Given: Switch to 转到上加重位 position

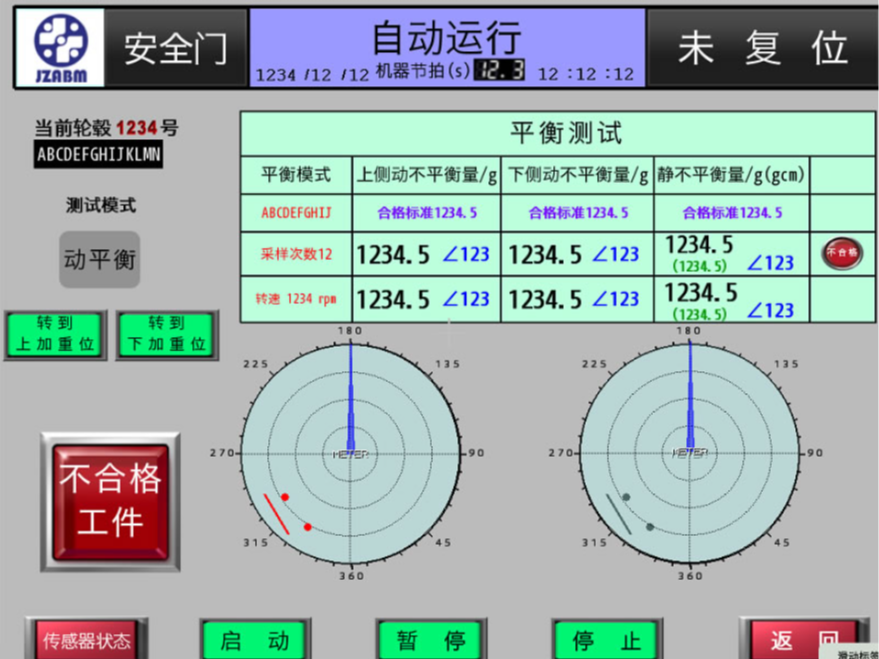Looking at the screenshot, I should click(54, 334).
